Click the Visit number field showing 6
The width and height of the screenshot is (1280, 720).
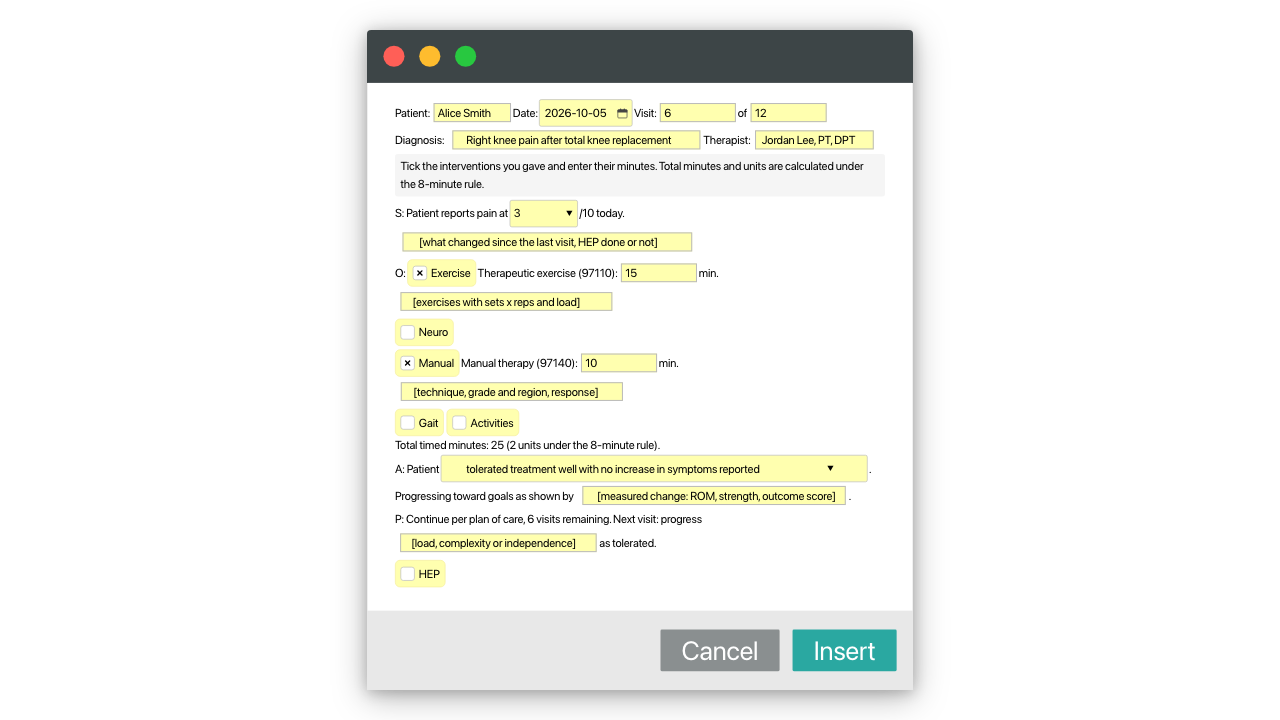698,113
